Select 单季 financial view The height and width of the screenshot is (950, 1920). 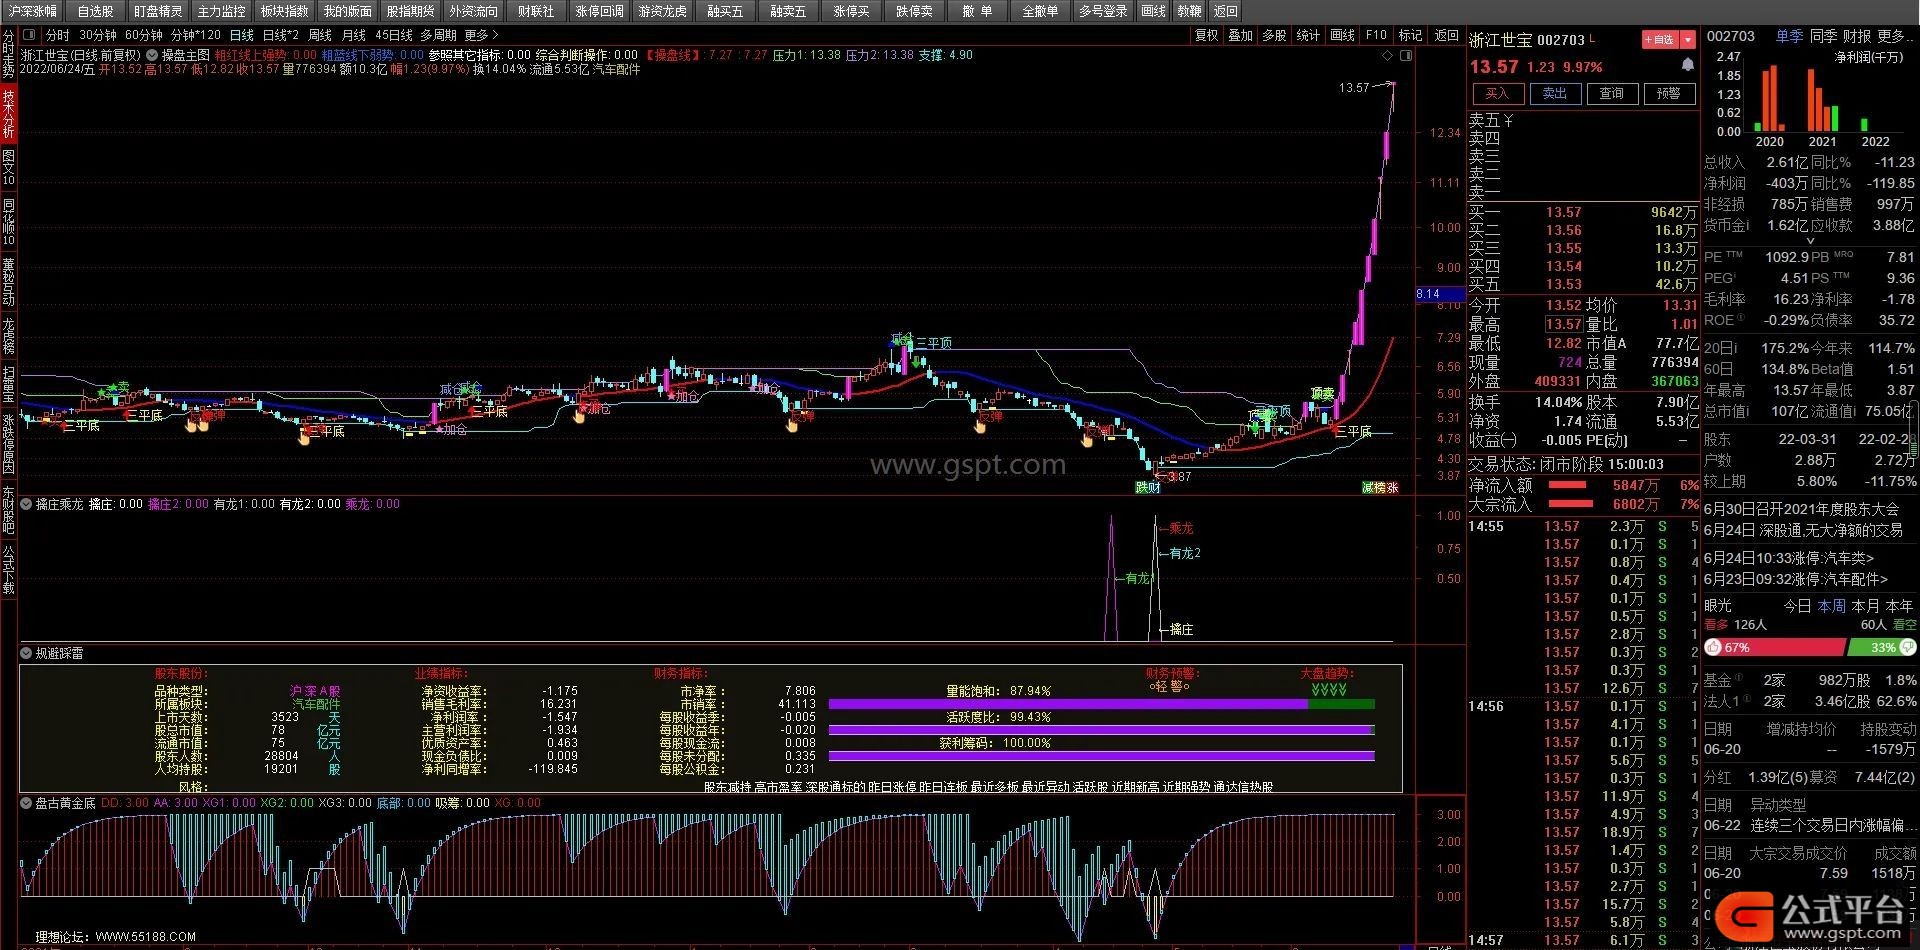[1790, 36]
